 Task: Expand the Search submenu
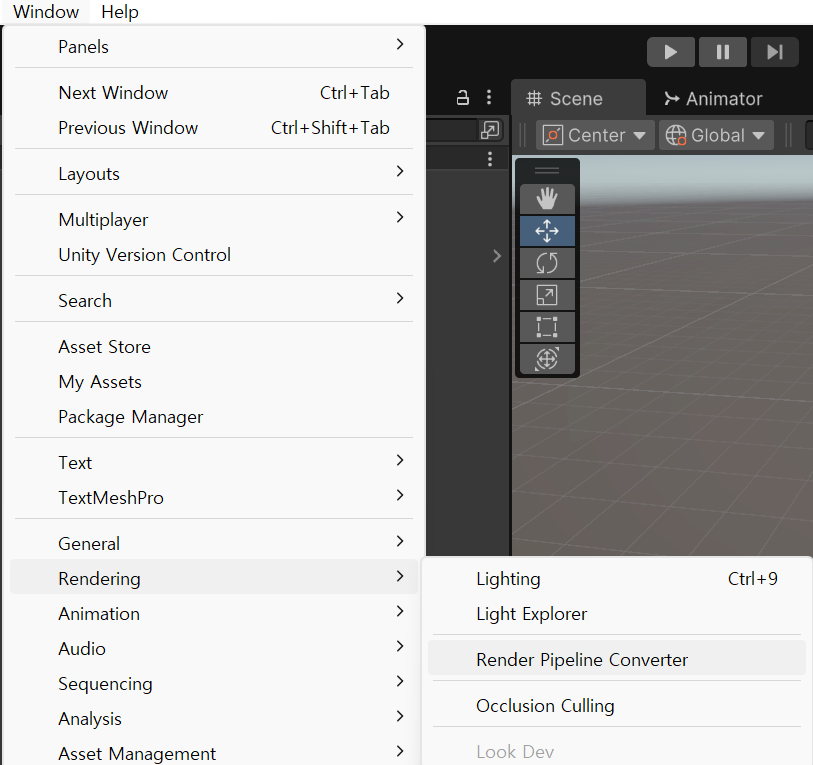pyautogui.click(x=214, y=300)
